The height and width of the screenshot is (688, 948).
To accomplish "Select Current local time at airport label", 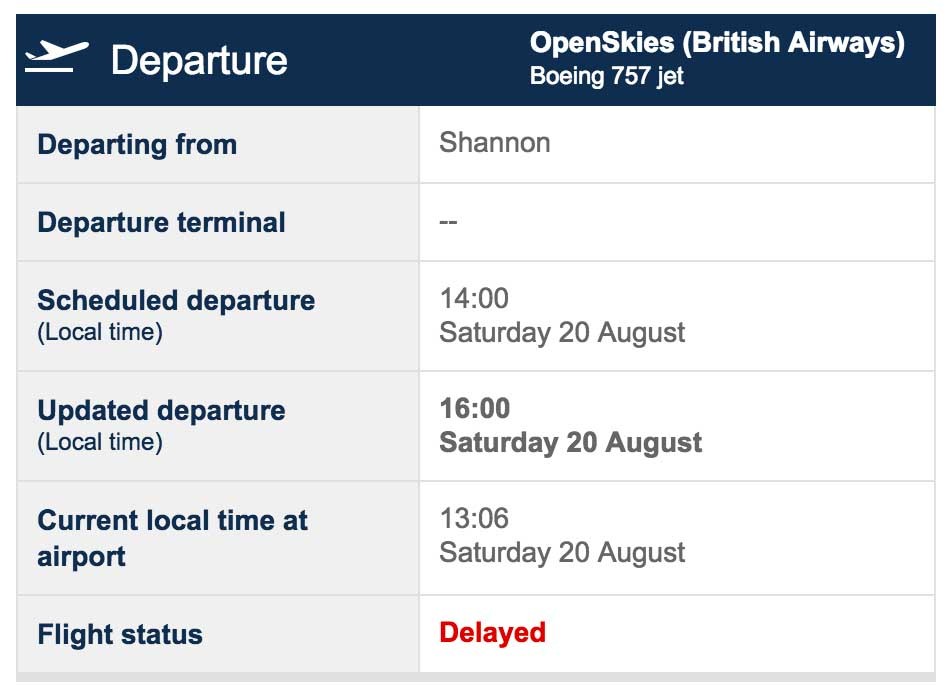I will 172,538.
